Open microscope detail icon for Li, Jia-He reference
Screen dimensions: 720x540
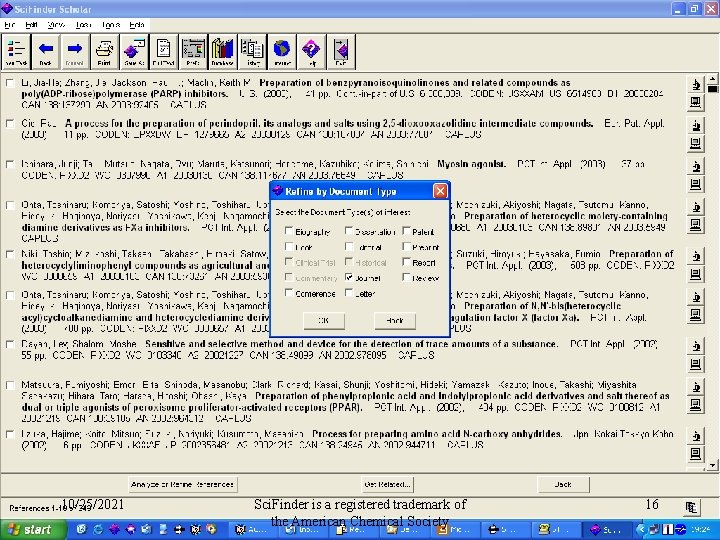696,84
